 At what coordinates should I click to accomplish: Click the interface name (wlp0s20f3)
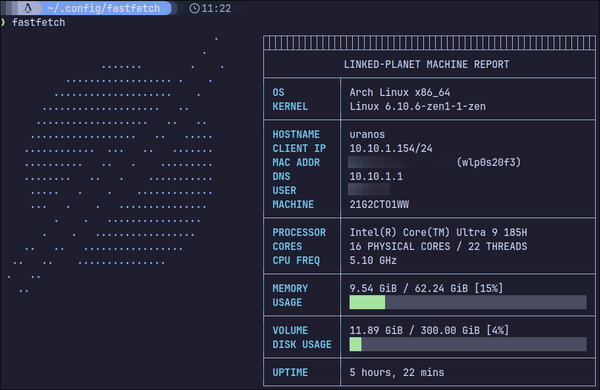click(489, 162)
